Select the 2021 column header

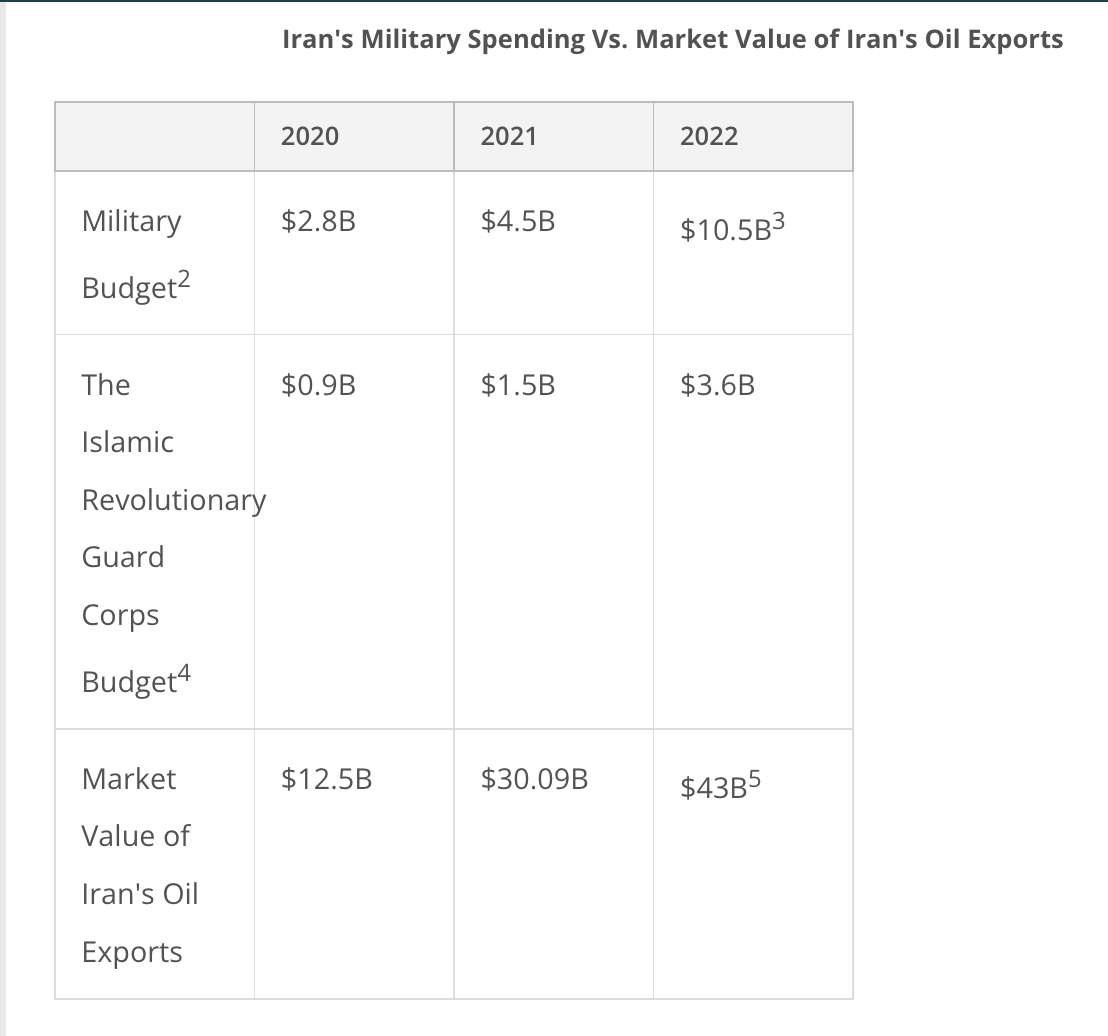(553, 136)
